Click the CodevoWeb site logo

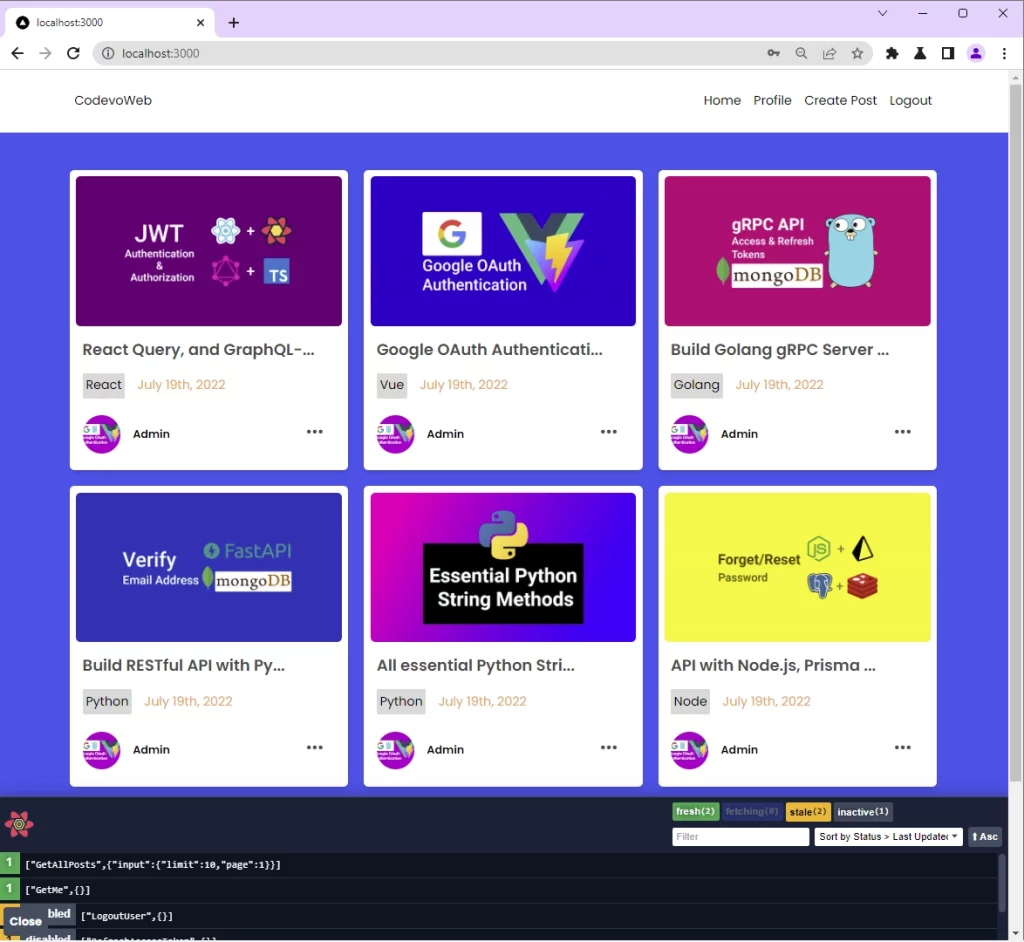coord(113,101)
